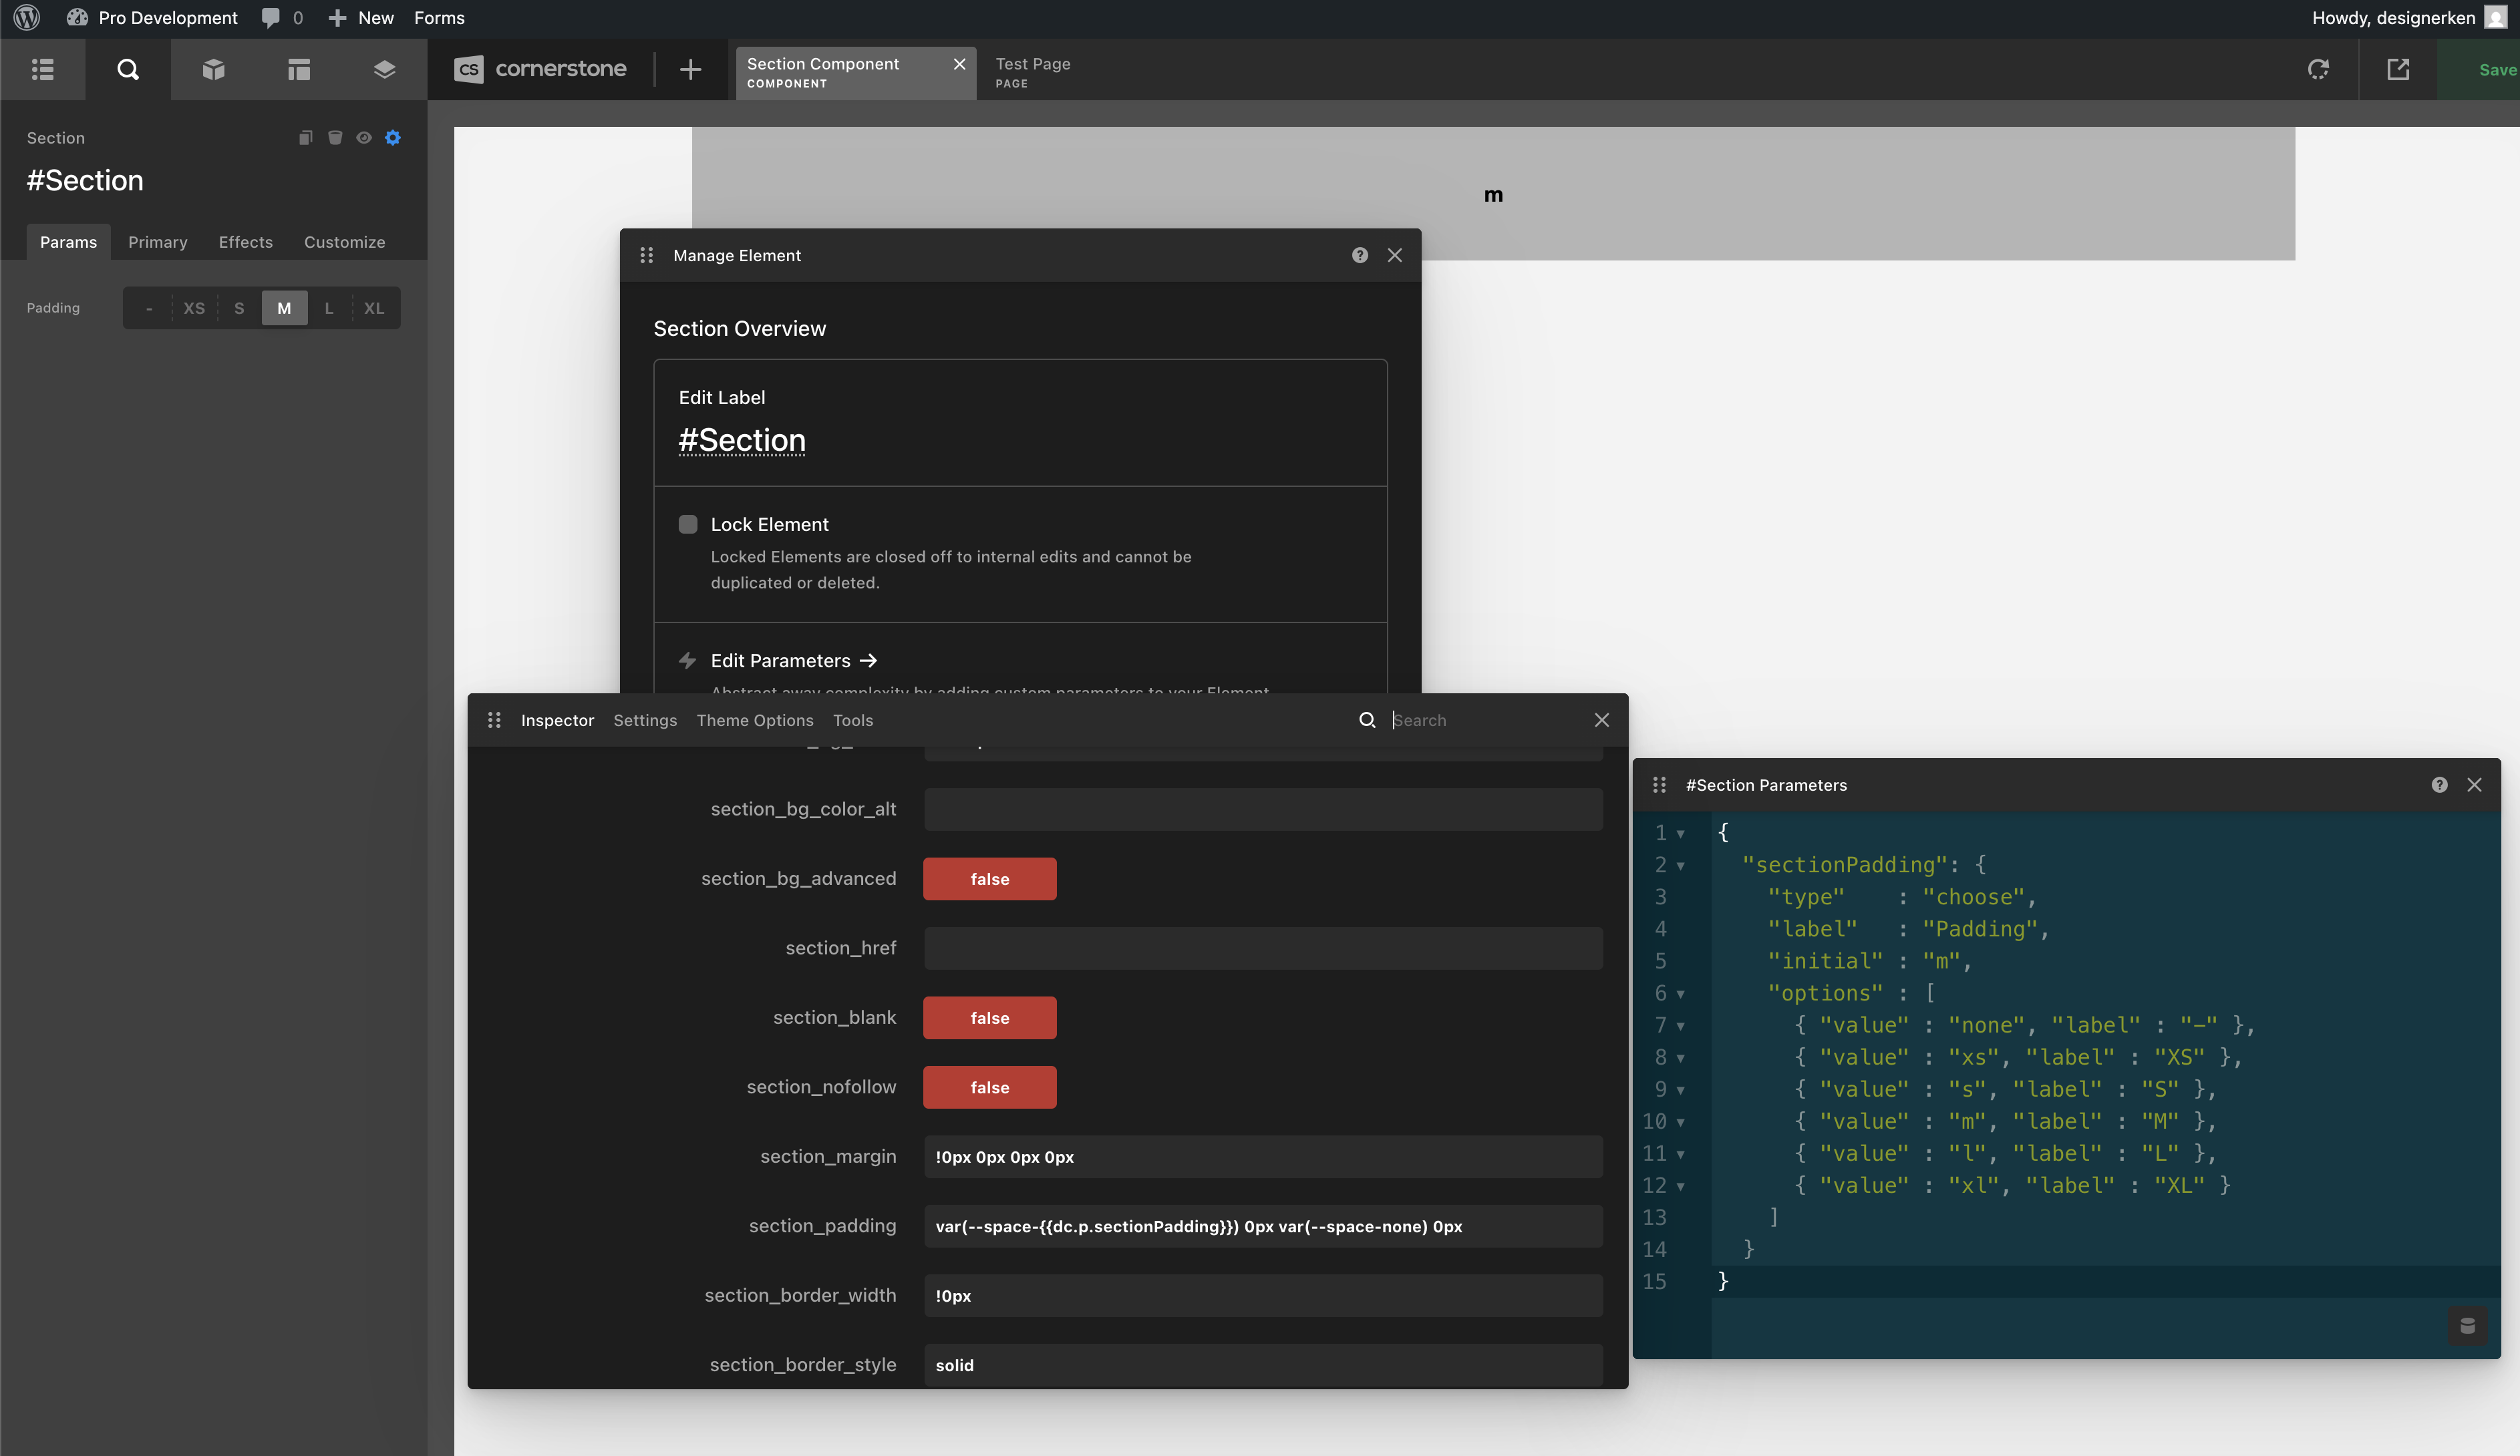Open the external preview link icon
The height and width of the screenshot is (1456, 2520).
point(2398,69)
